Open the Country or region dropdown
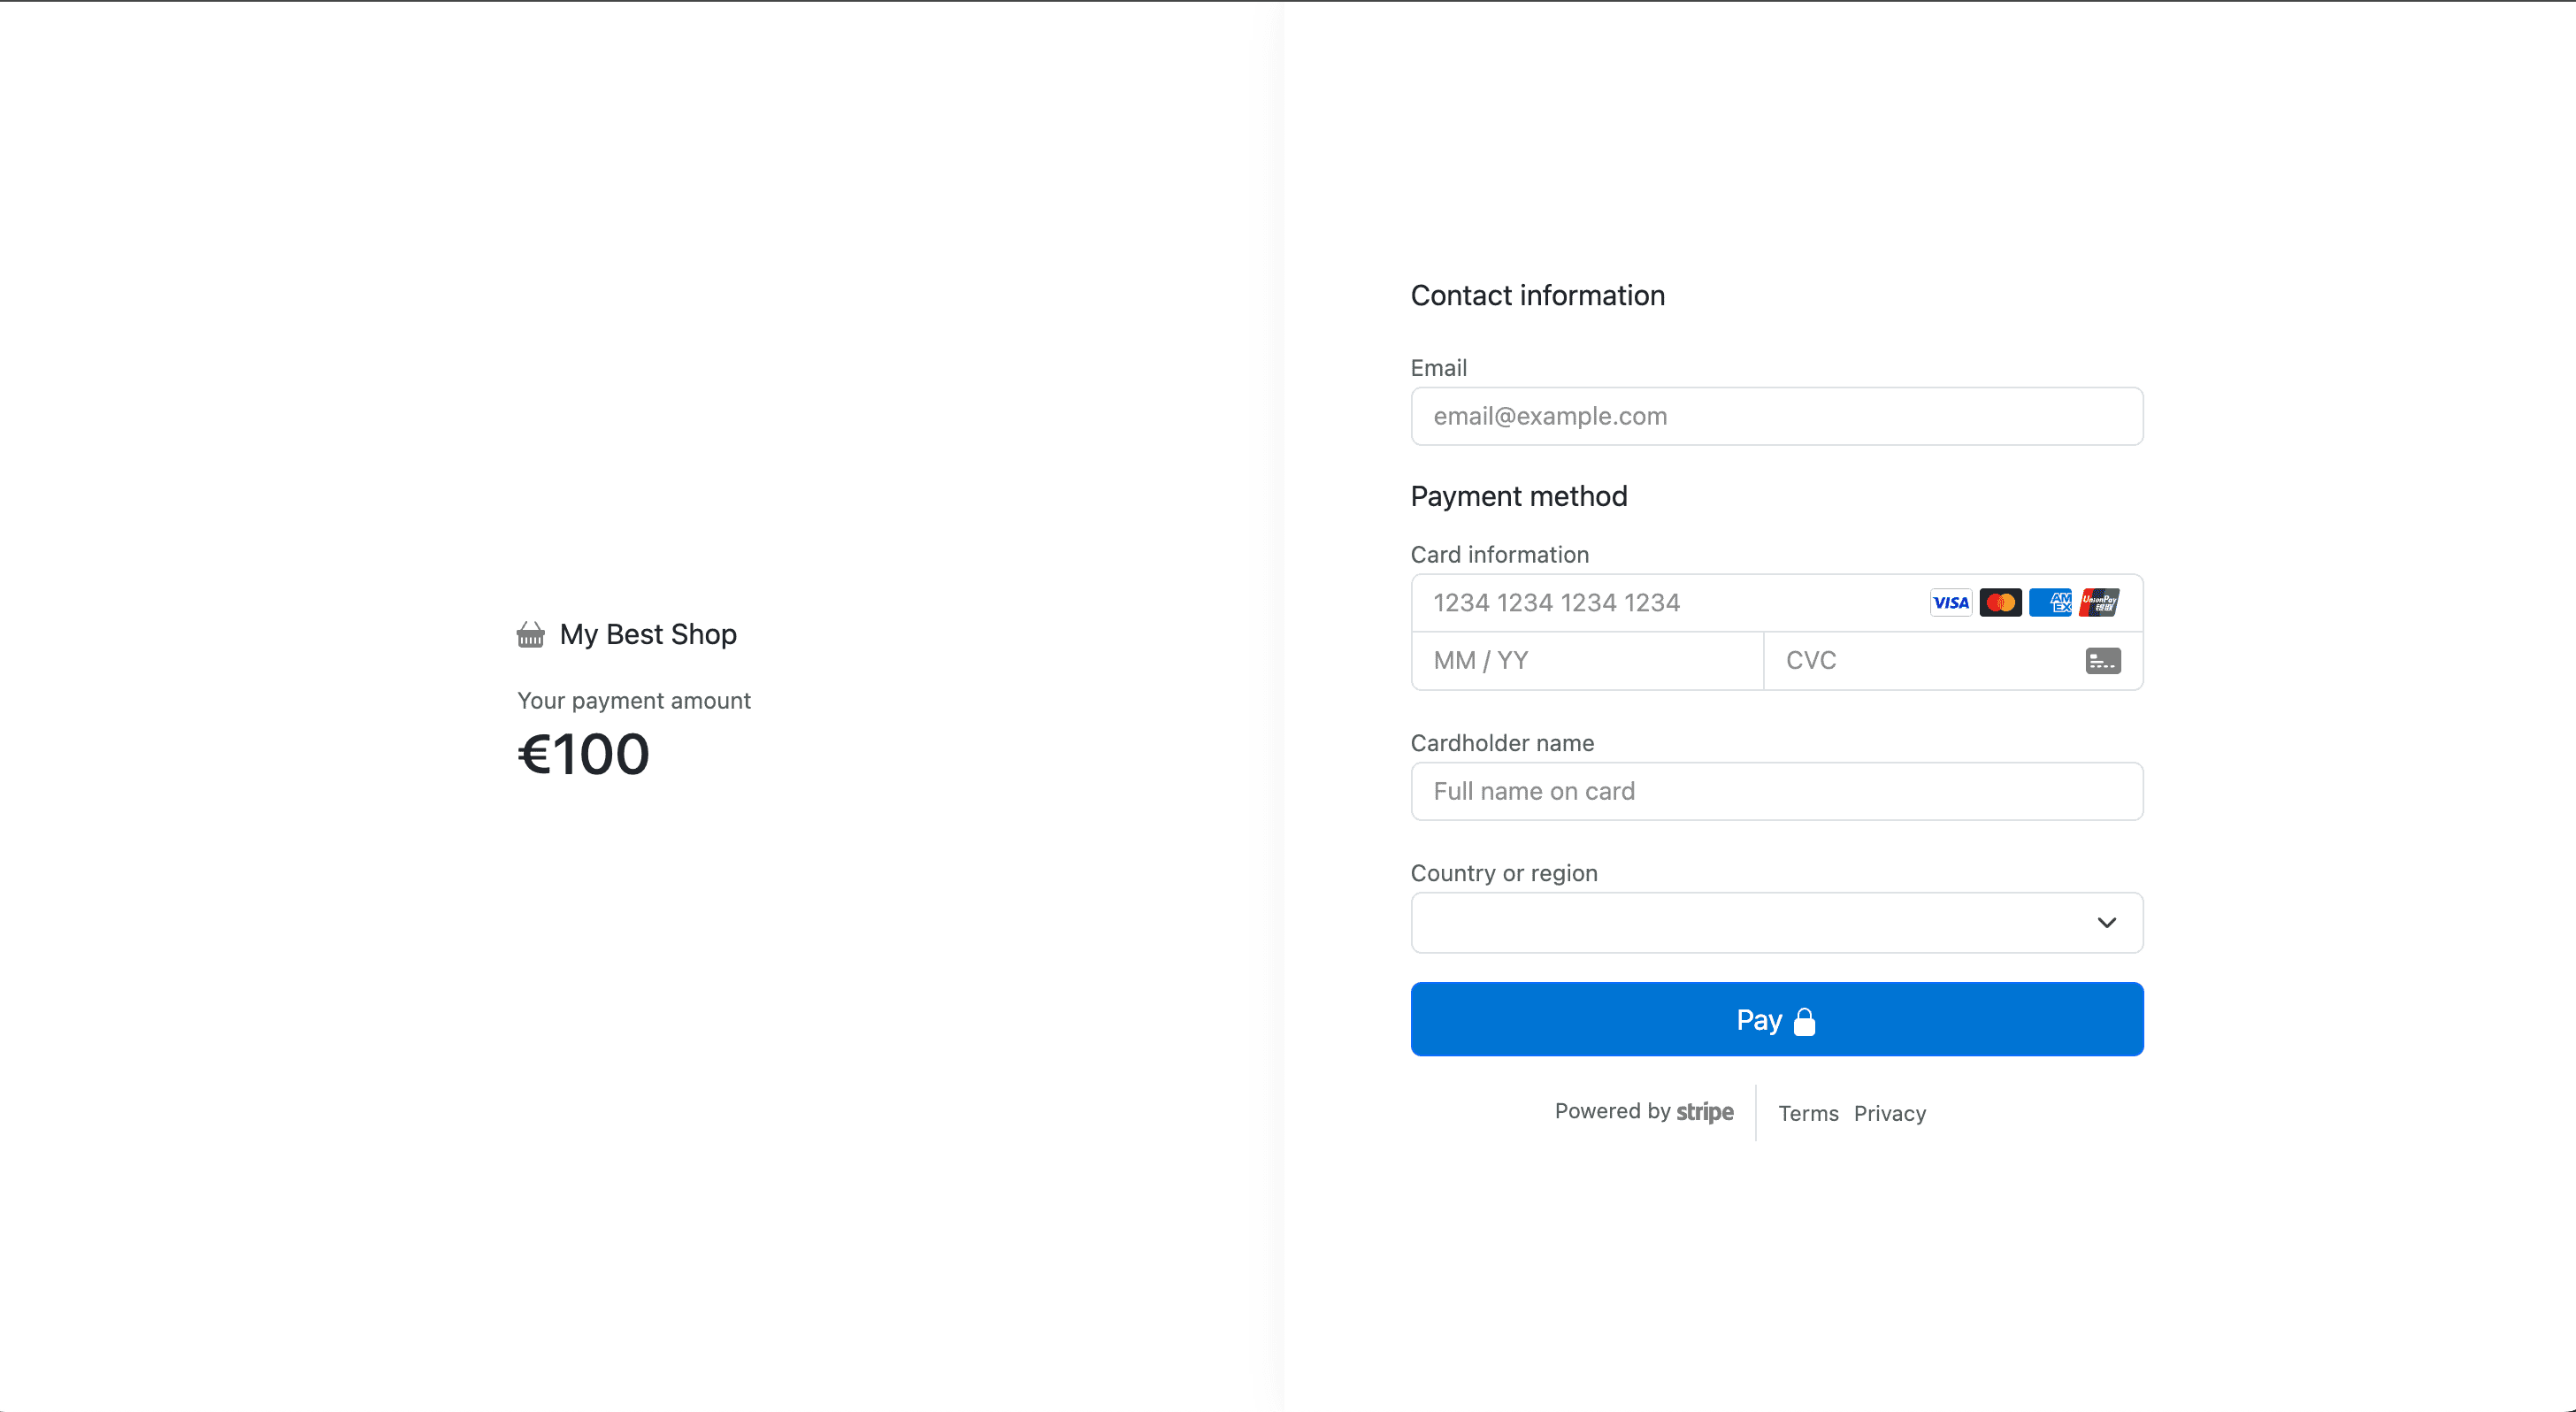 1777,923
